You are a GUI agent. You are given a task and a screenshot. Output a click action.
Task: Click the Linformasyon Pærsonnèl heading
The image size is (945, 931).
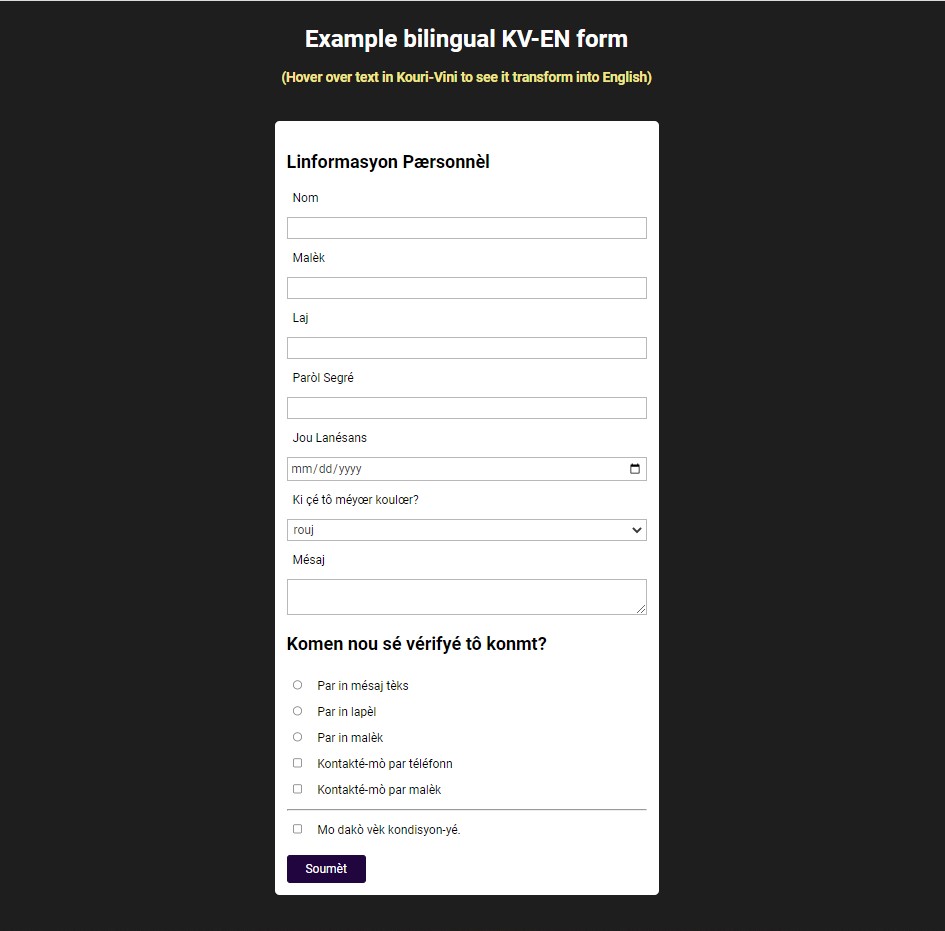point(388,161)
